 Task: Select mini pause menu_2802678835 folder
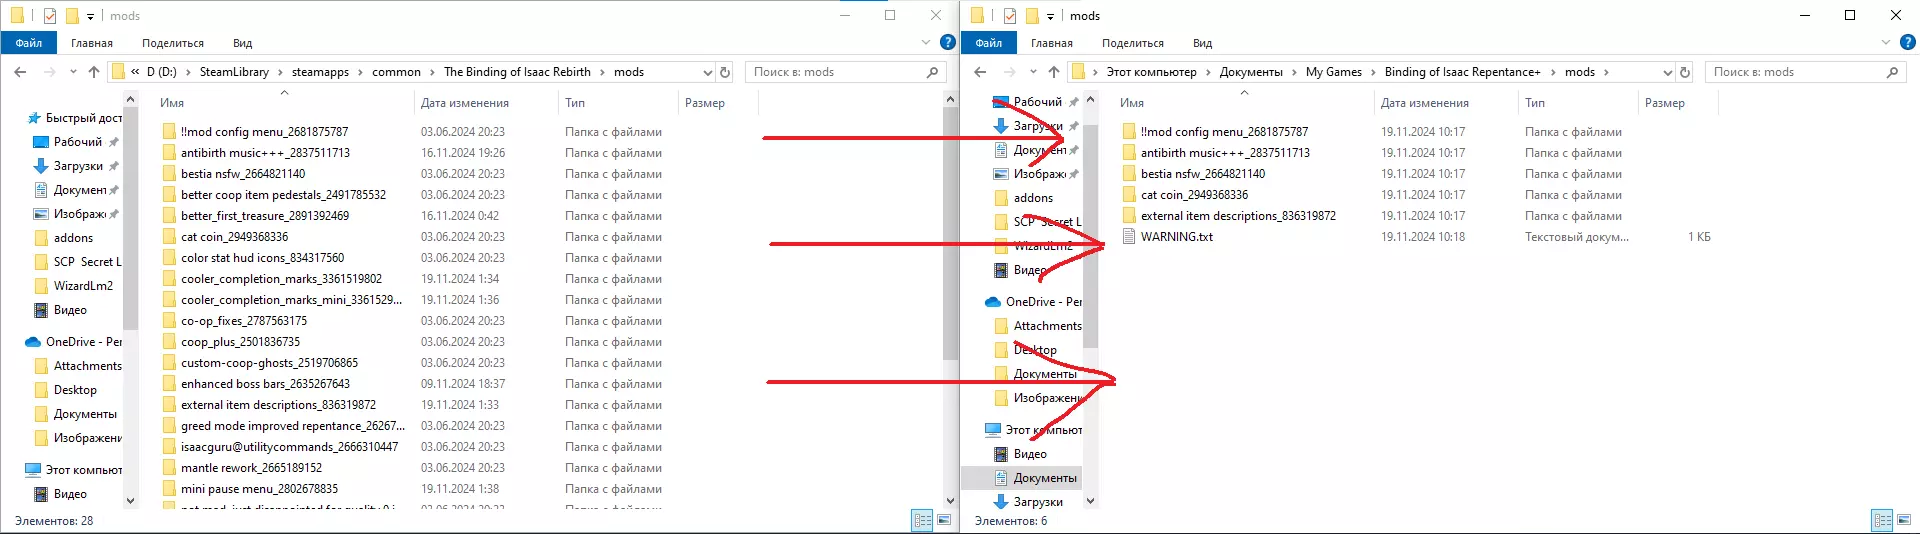click(x=259, y=489)
